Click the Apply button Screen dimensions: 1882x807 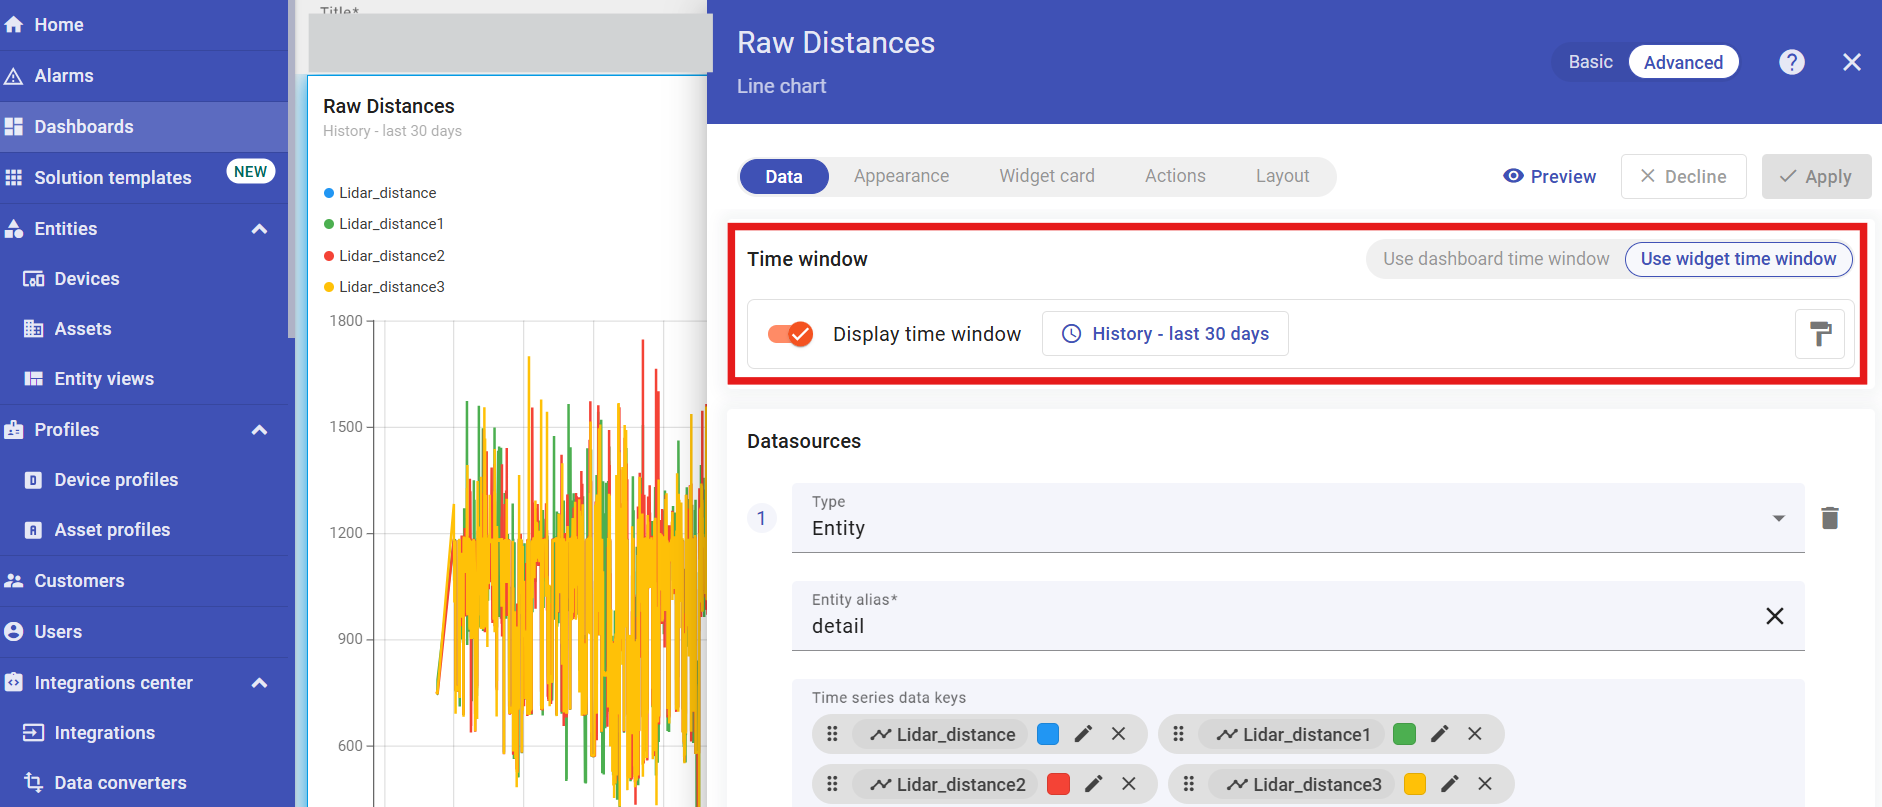pyautogui.click(x=1815, y=177)
